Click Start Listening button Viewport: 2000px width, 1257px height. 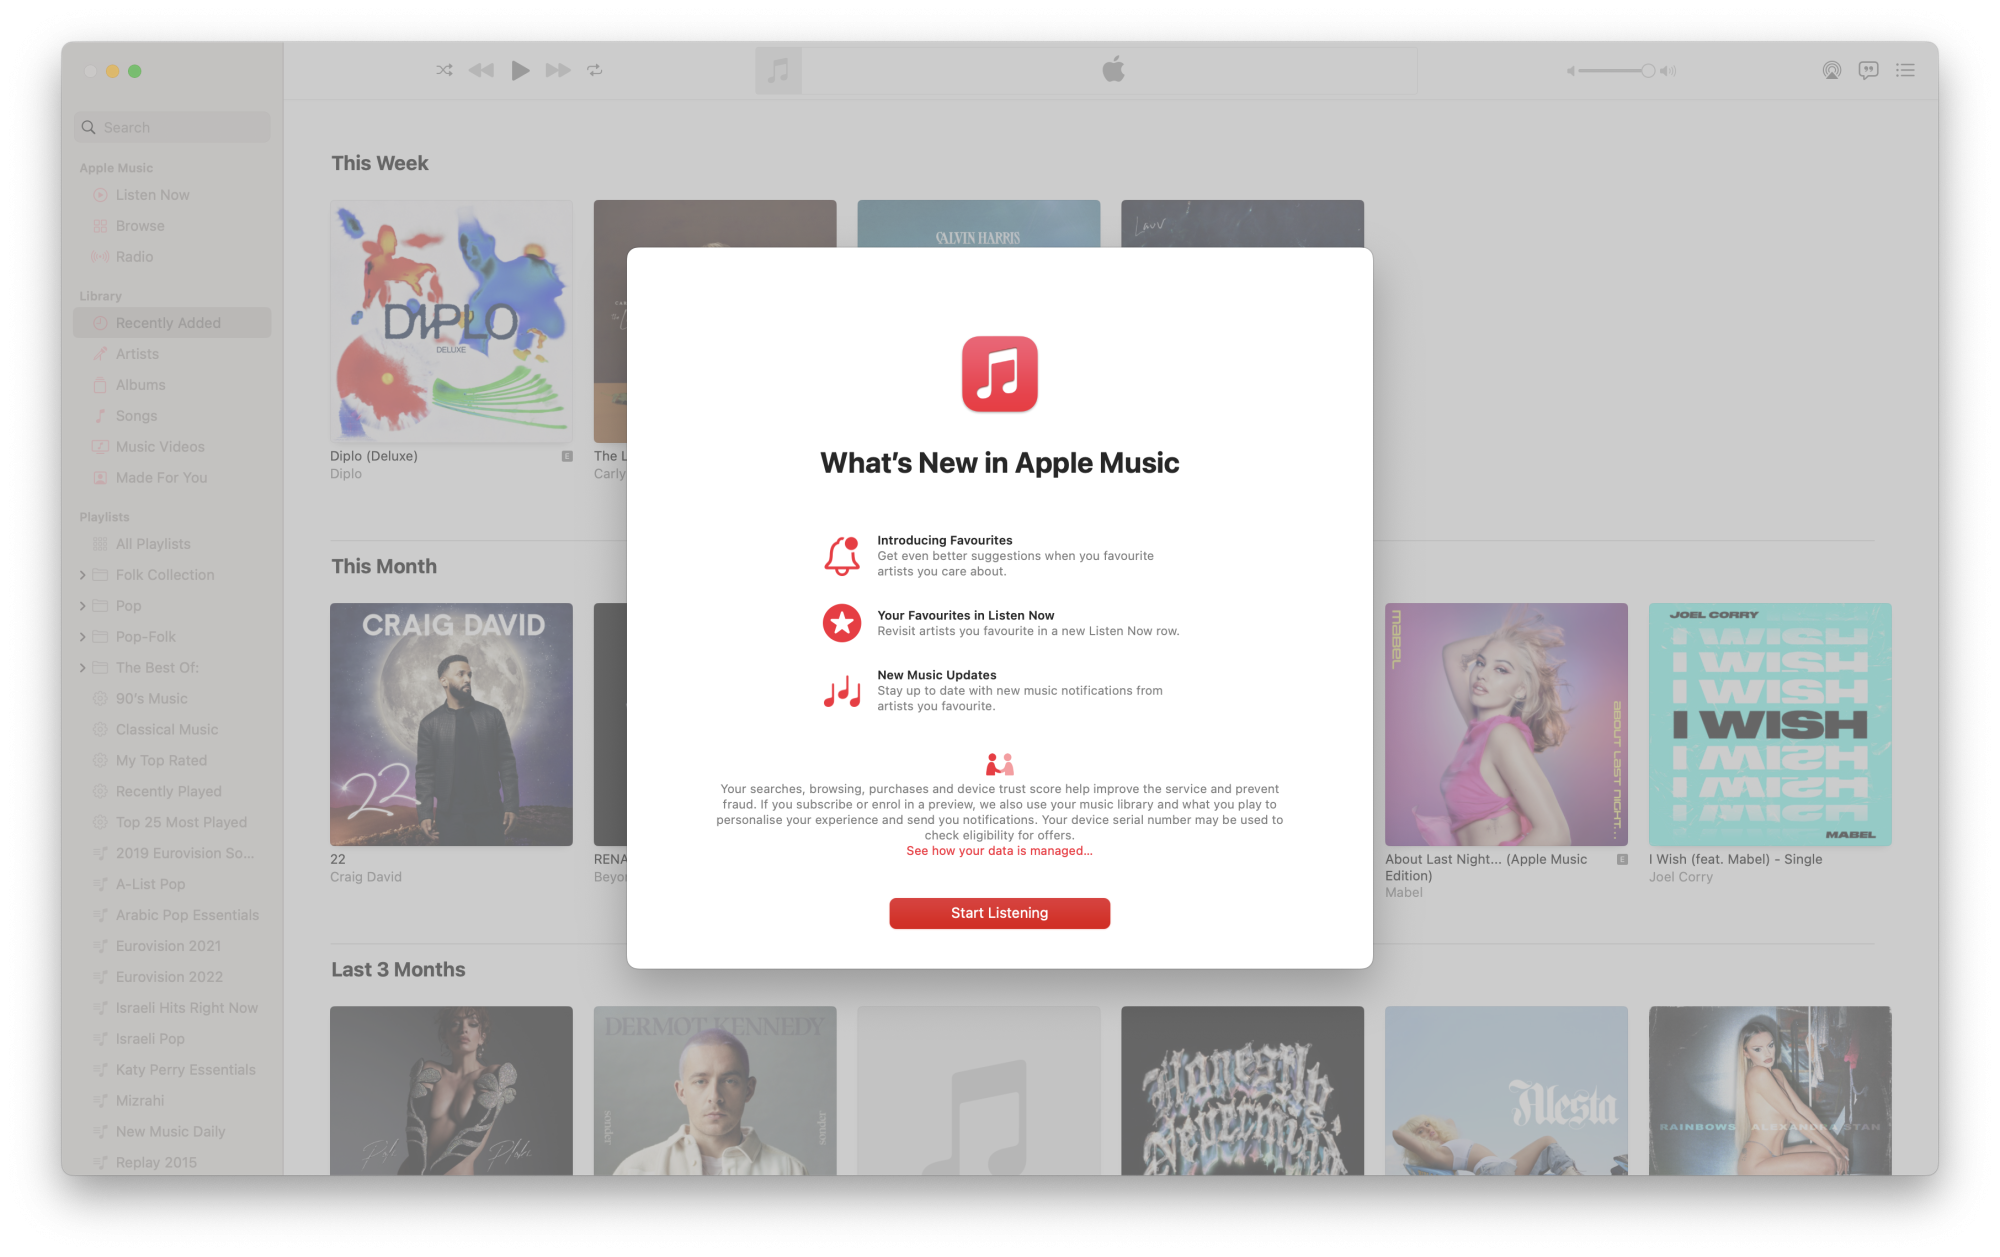coord(999,914)
